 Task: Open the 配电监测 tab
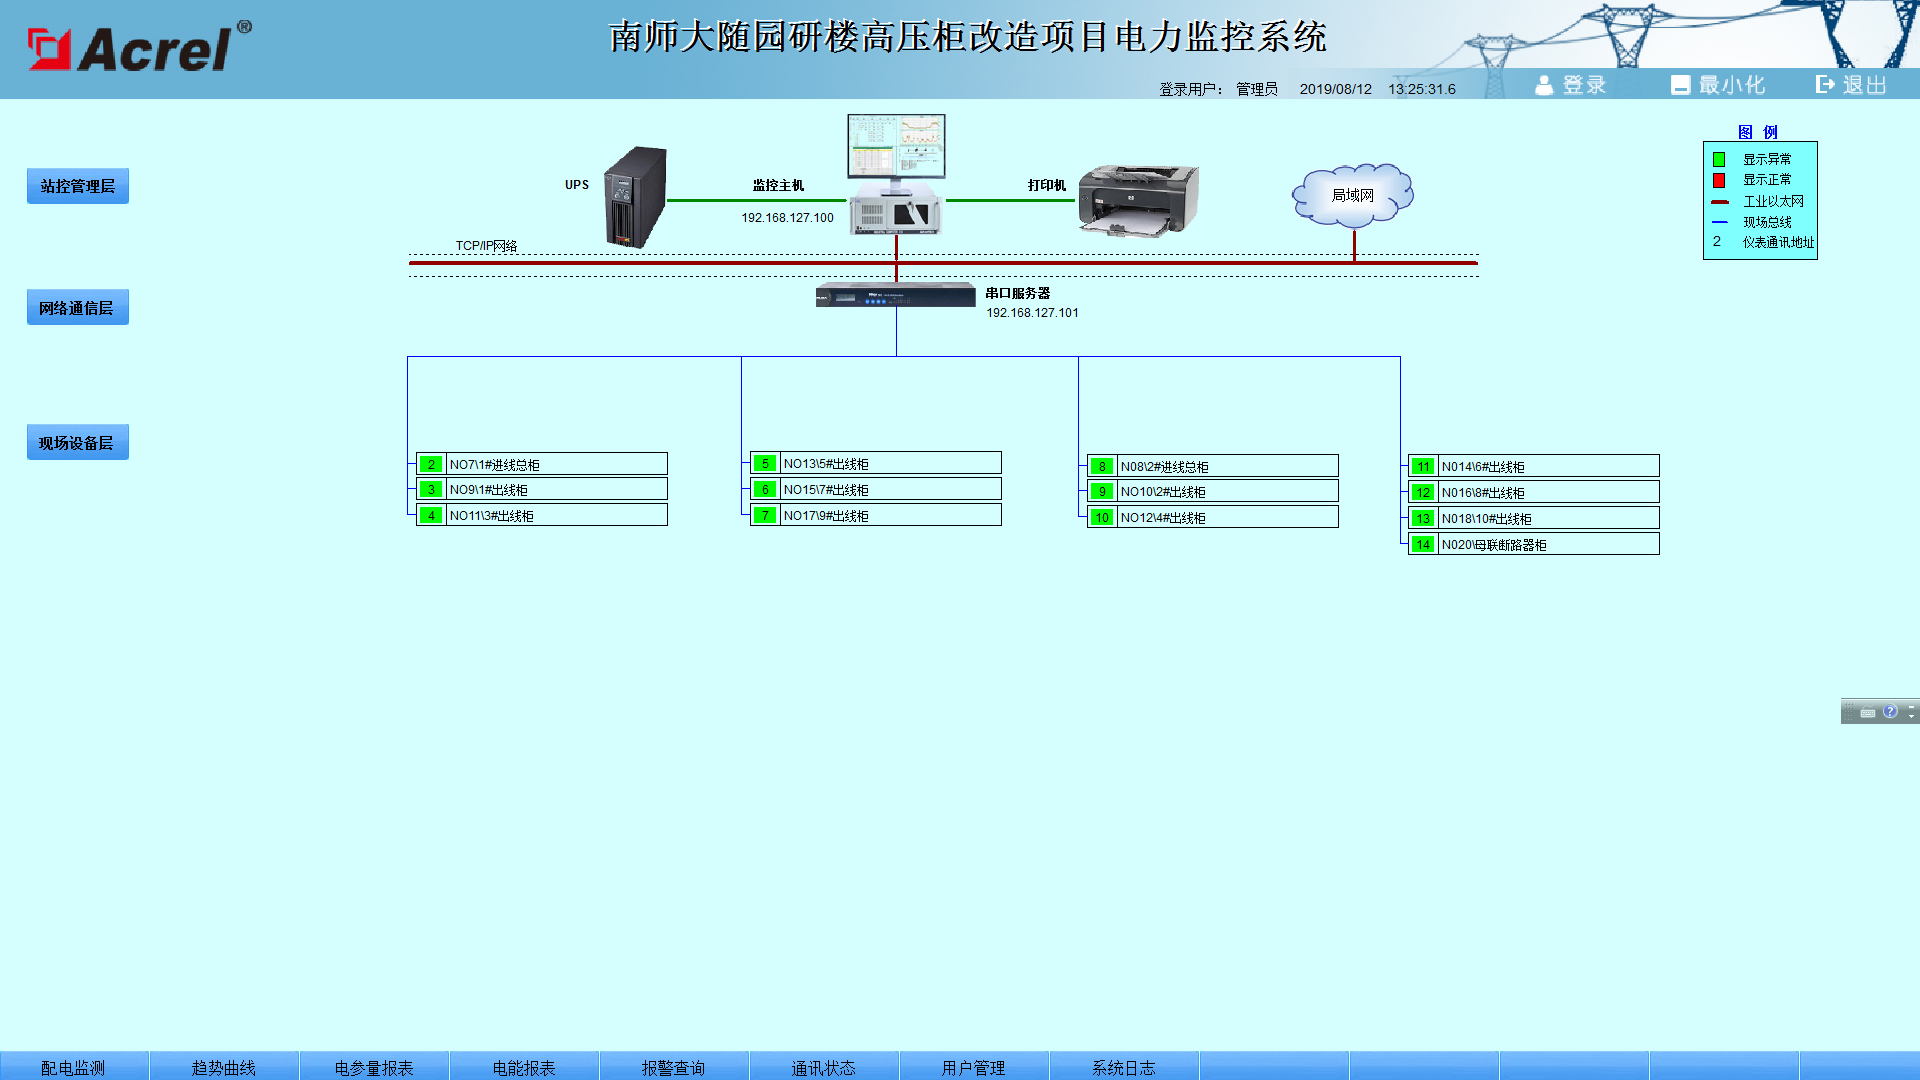click(x=73, y=1067)
